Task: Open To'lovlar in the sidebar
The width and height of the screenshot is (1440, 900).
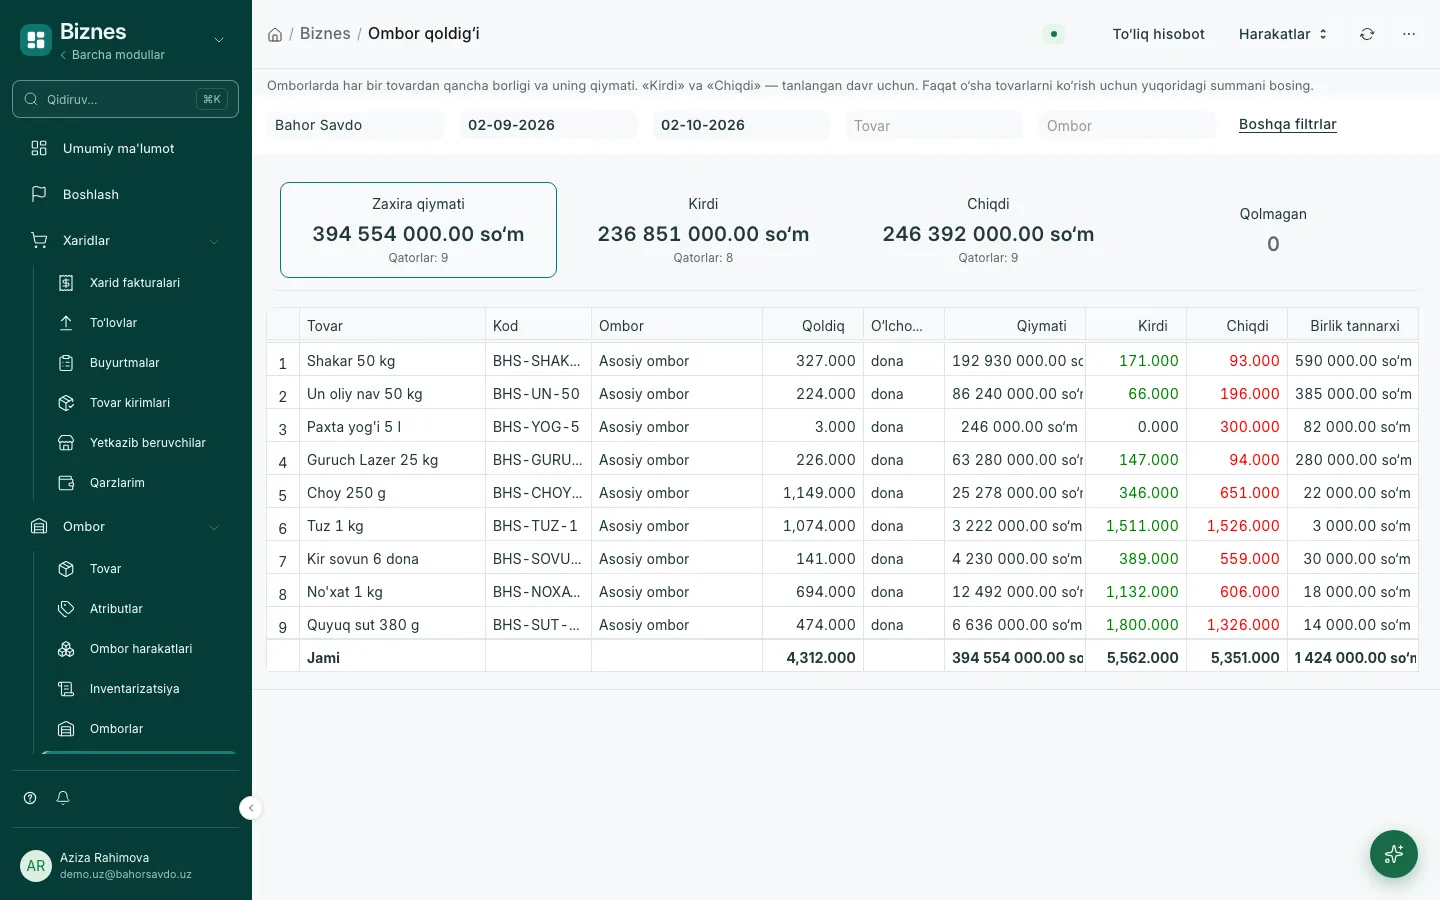Action: (135, 323)
